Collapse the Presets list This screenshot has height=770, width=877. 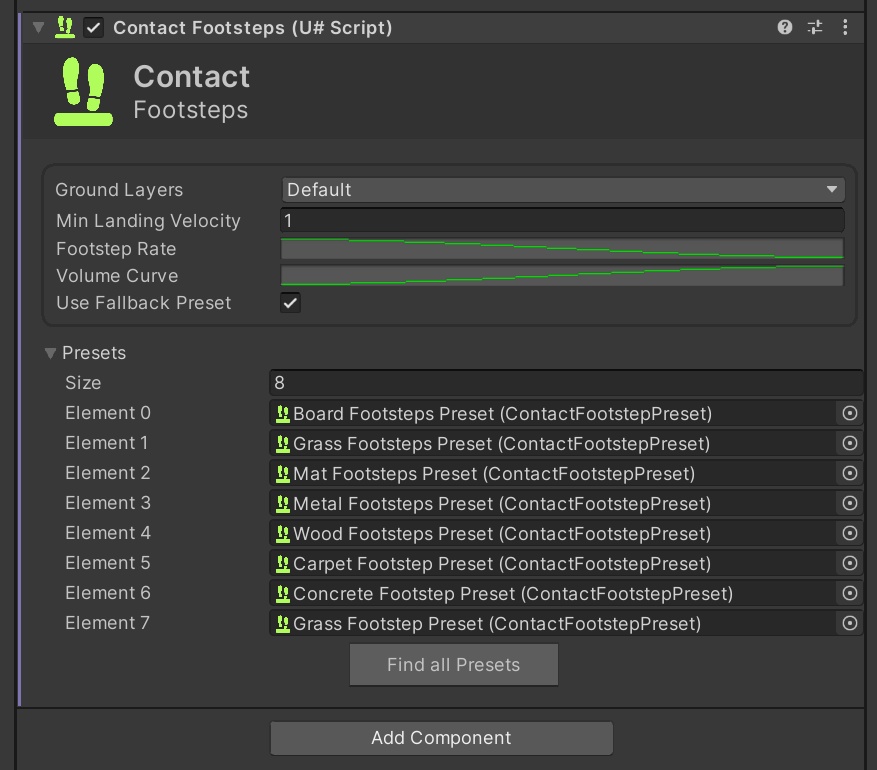51,352
